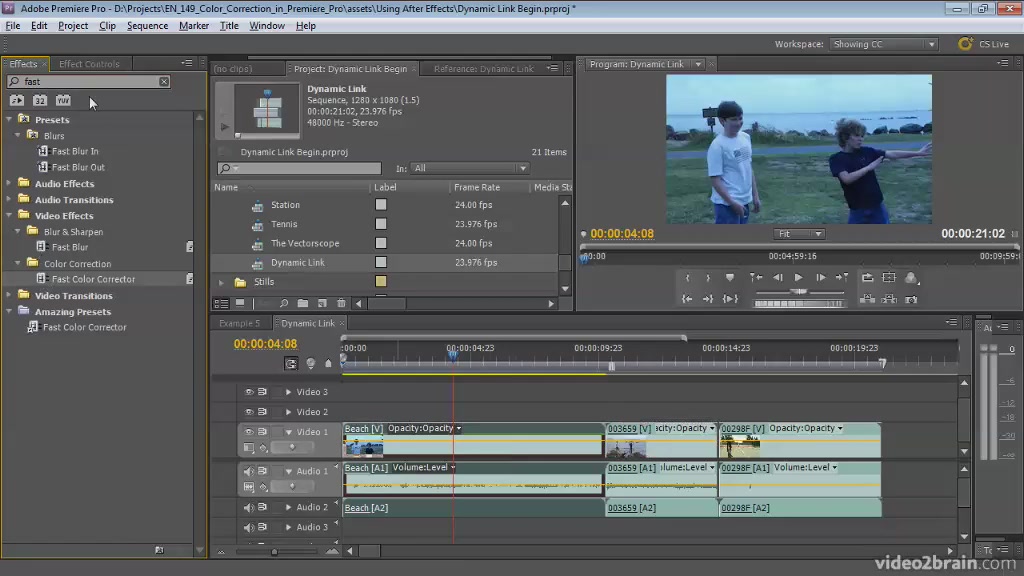
Task: Switch to Reference: Dynamic Link tab
Action: pos(483,69)
